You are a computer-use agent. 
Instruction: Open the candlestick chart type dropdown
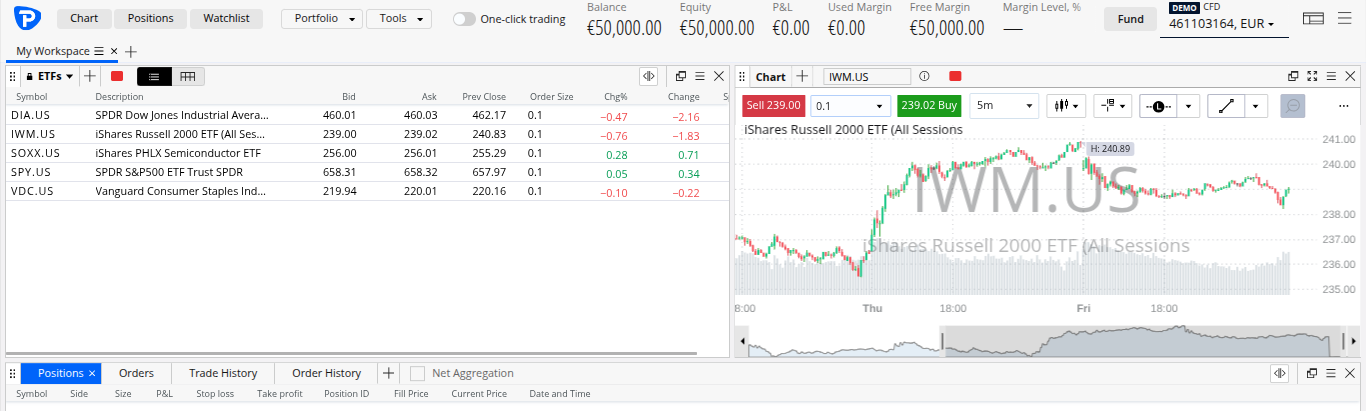point(1066,106)
